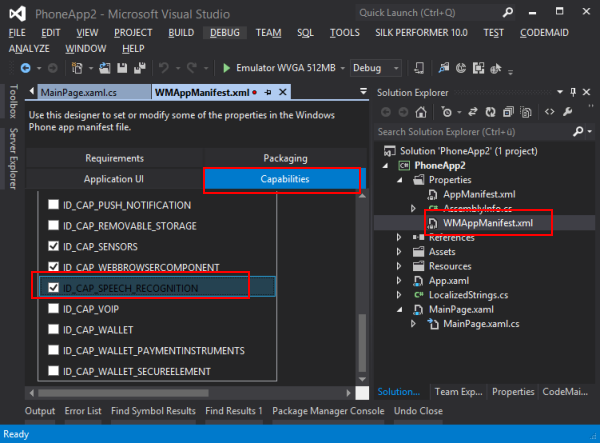Click the Open File toolbar icon
This screenshot has height=443, width=600.
(104, 68)
